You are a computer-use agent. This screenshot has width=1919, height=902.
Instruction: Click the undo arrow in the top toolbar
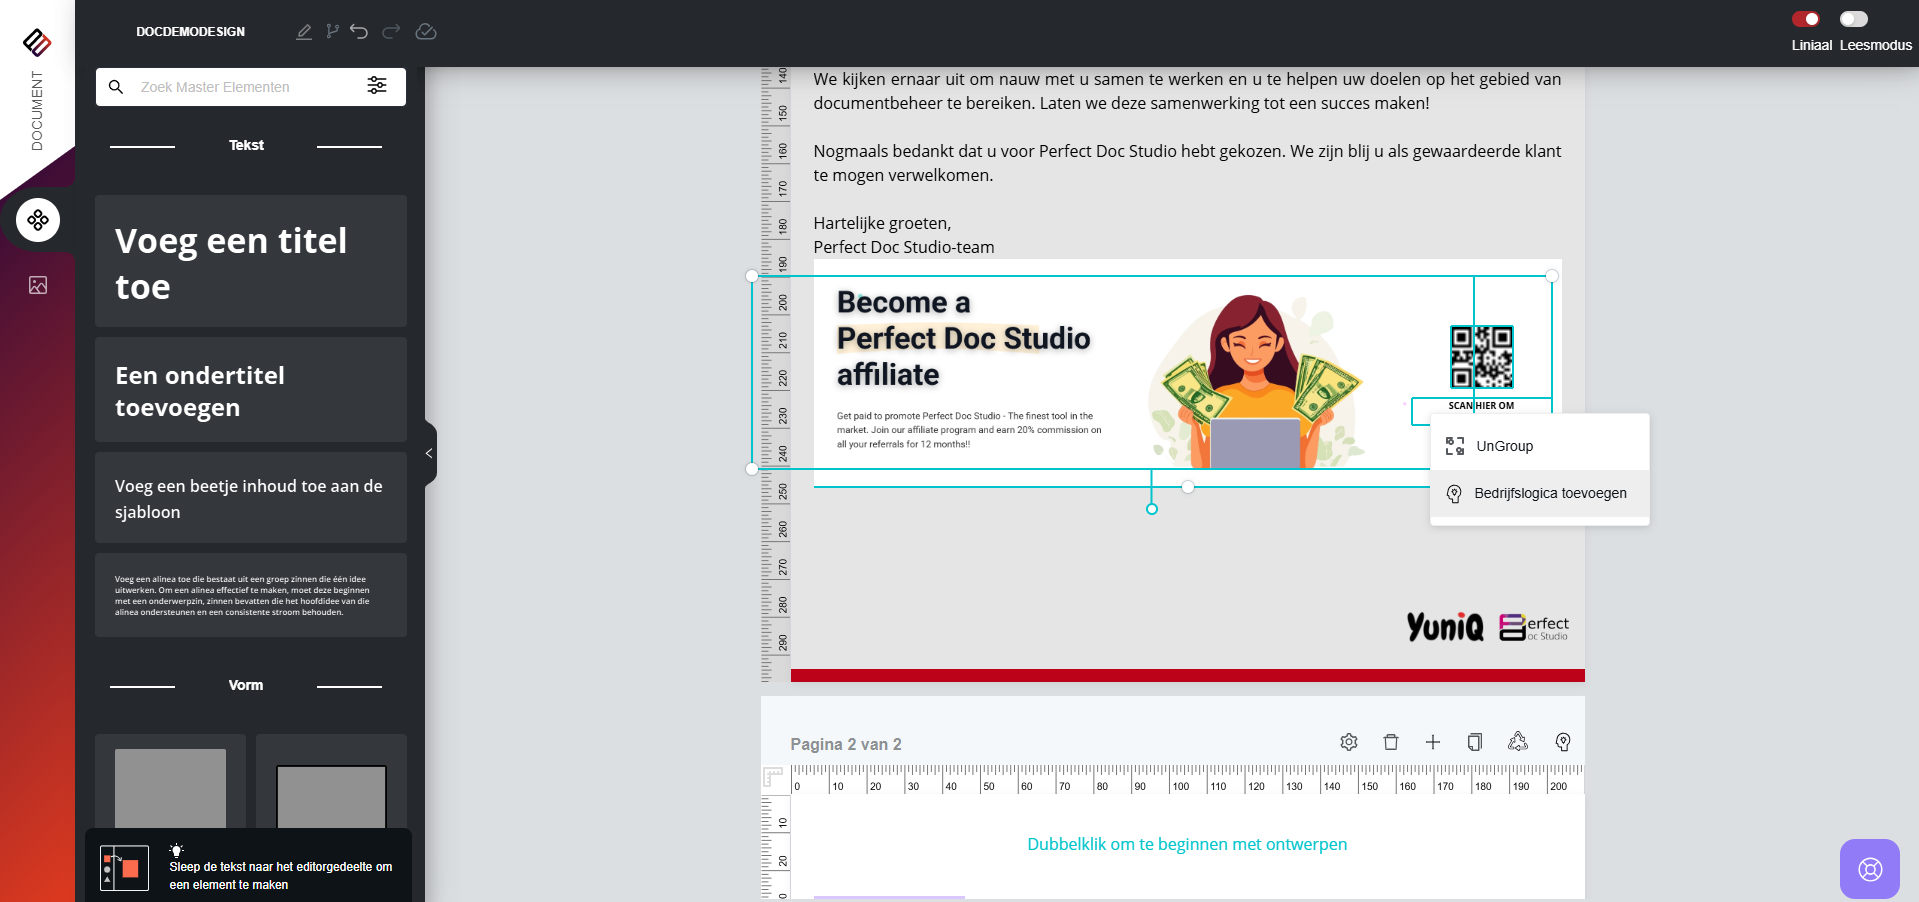pyautogui.click(x=359, y=32)
